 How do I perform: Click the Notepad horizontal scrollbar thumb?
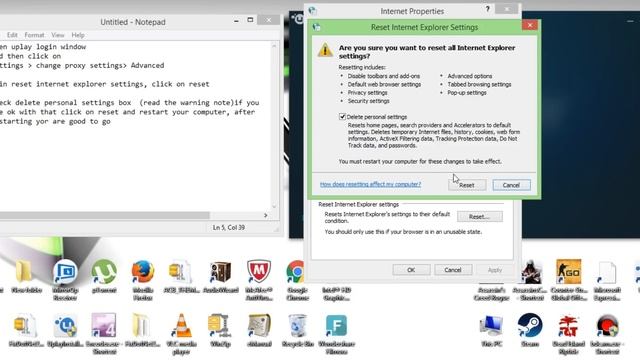pos(104,215)
